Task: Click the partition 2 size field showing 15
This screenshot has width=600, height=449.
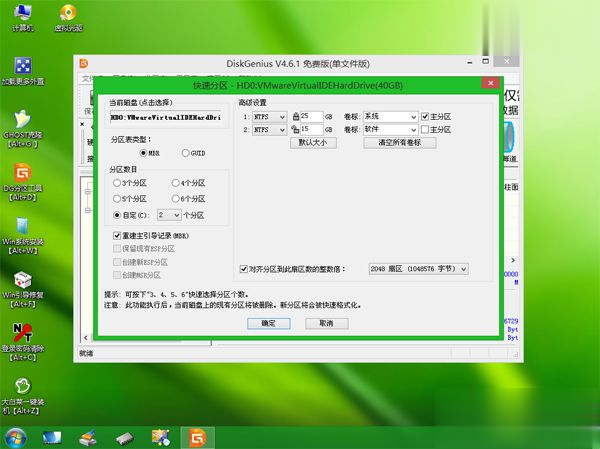Action: (311, 129)
